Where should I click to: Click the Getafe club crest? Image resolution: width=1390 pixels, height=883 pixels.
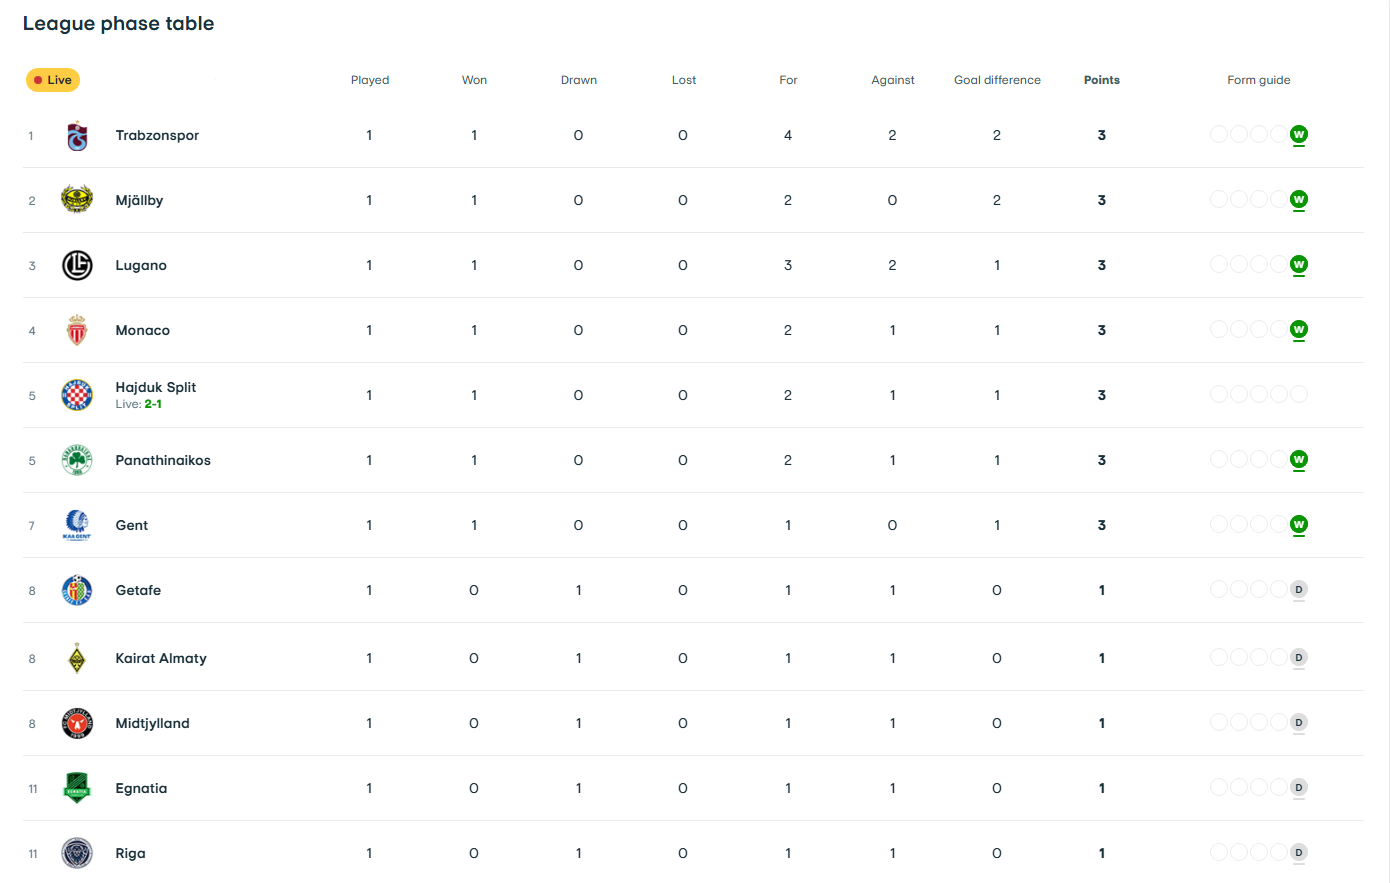click(77, 590)
